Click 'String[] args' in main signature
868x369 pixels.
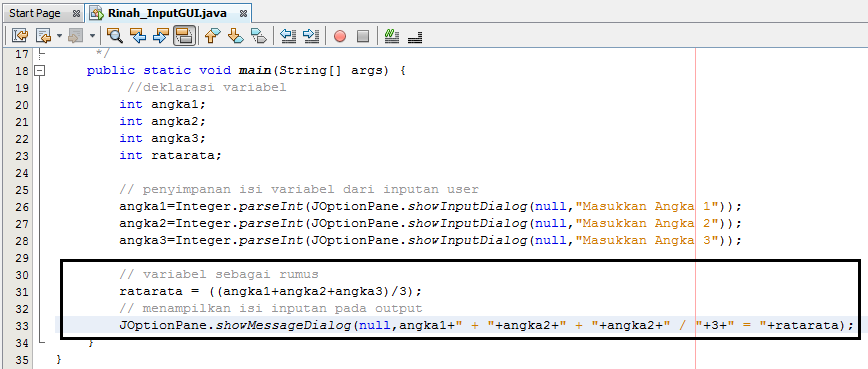click(x=330, y=71)
